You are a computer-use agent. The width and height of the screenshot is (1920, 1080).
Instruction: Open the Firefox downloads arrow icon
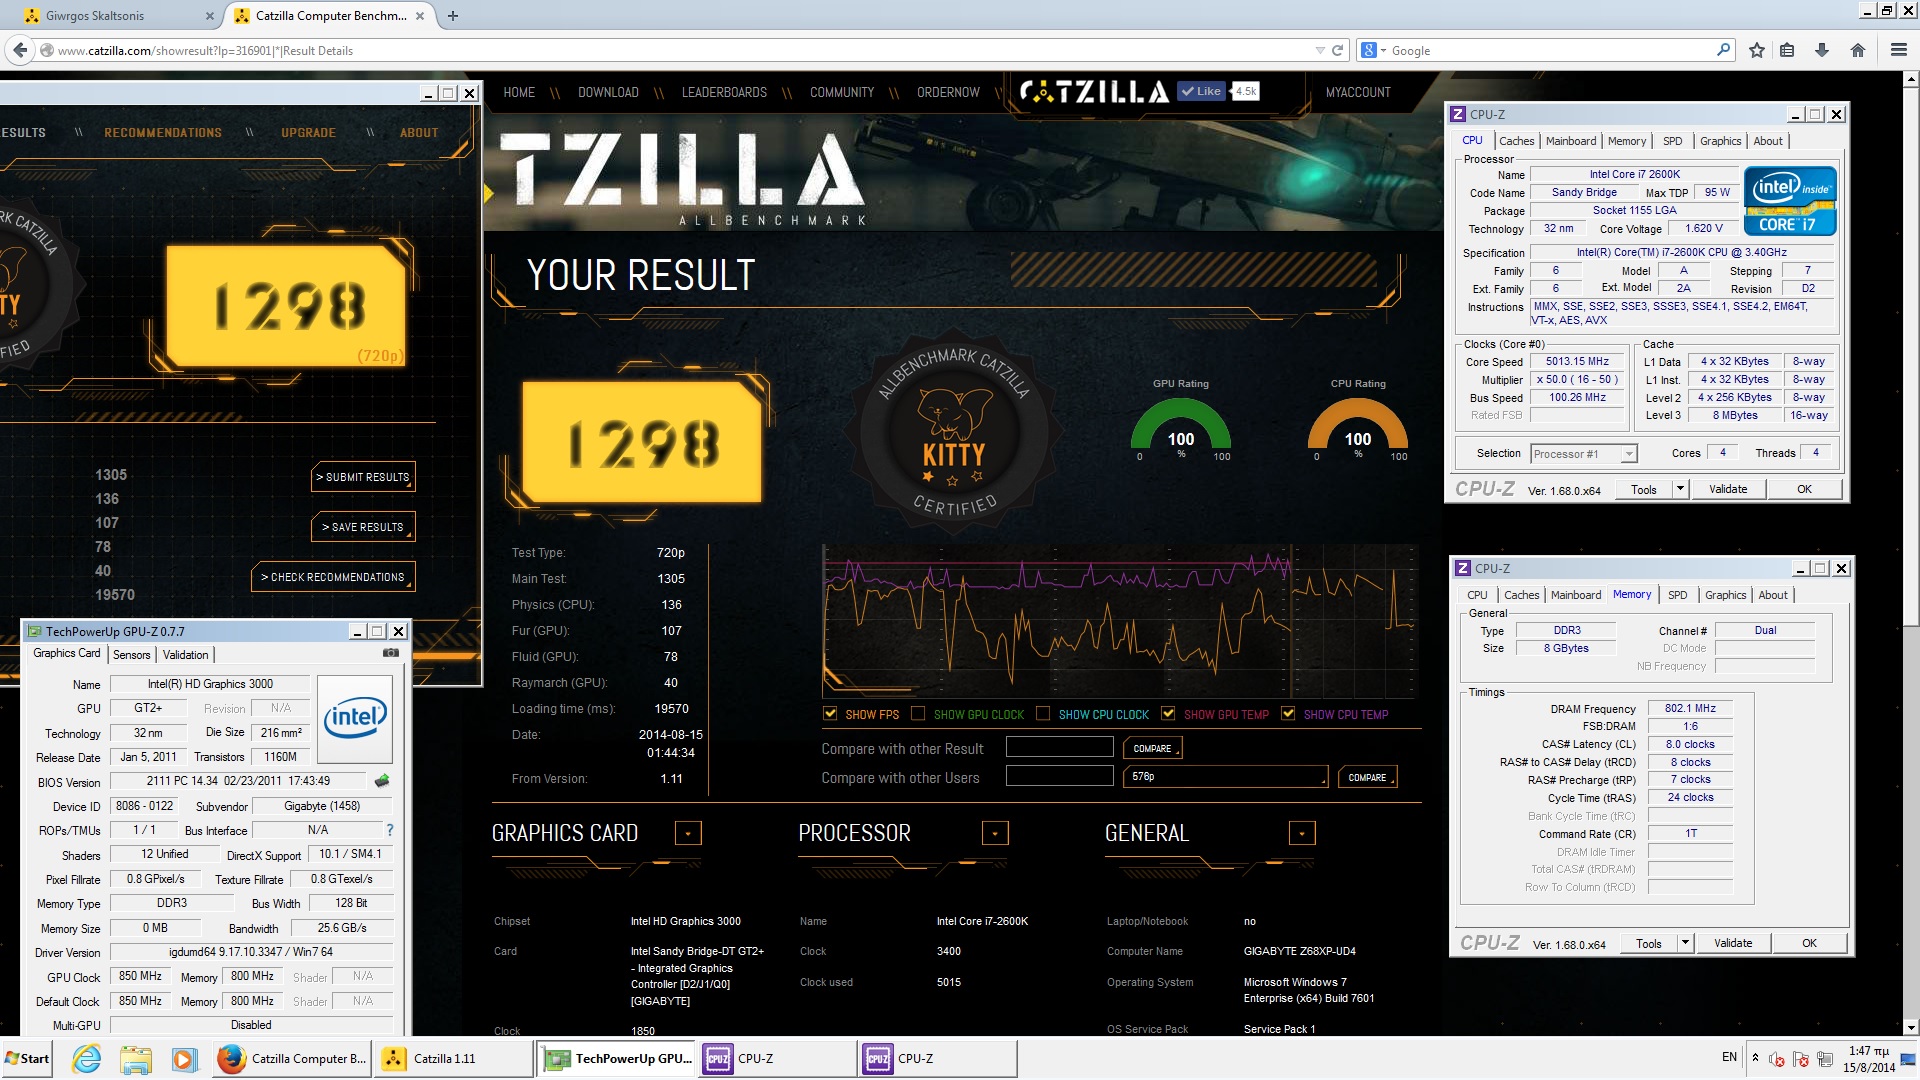(x=1822, y=50)
